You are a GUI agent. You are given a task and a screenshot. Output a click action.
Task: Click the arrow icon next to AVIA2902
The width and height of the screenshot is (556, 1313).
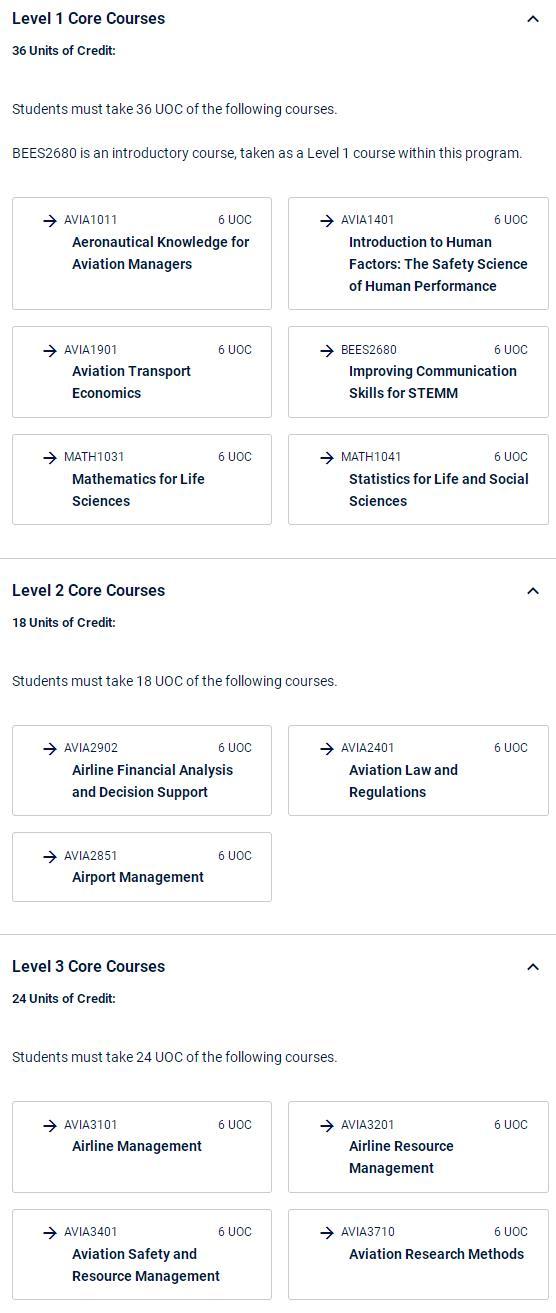point(50,749)
